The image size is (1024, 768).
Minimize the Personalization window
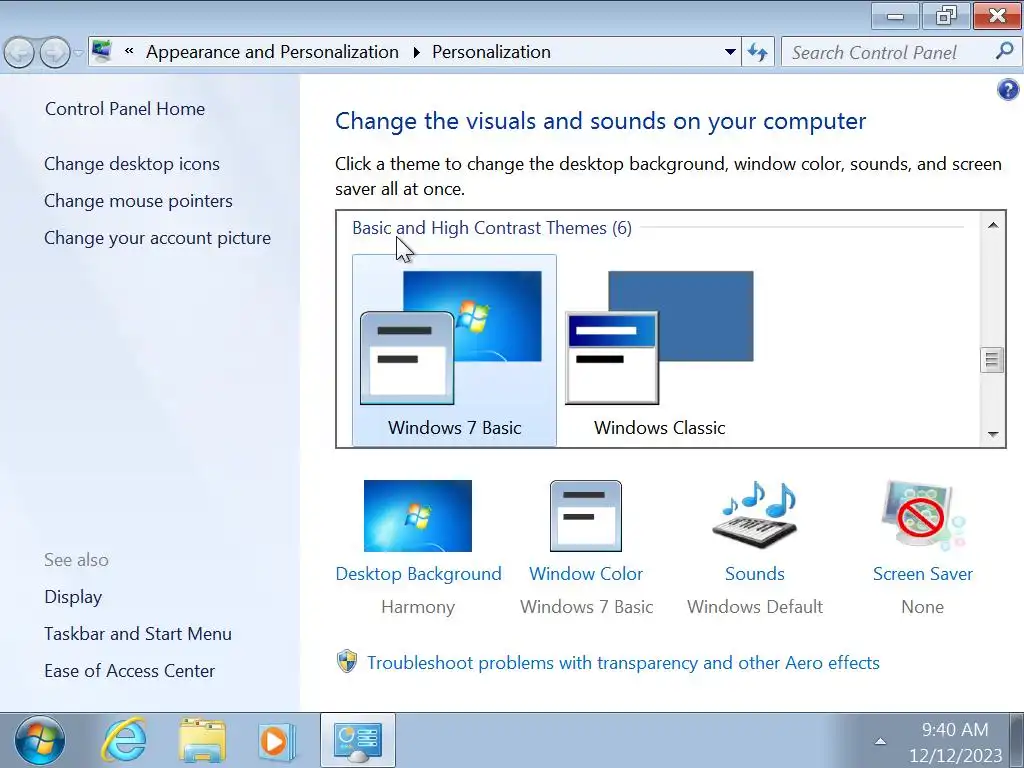(x=895, y=16)
